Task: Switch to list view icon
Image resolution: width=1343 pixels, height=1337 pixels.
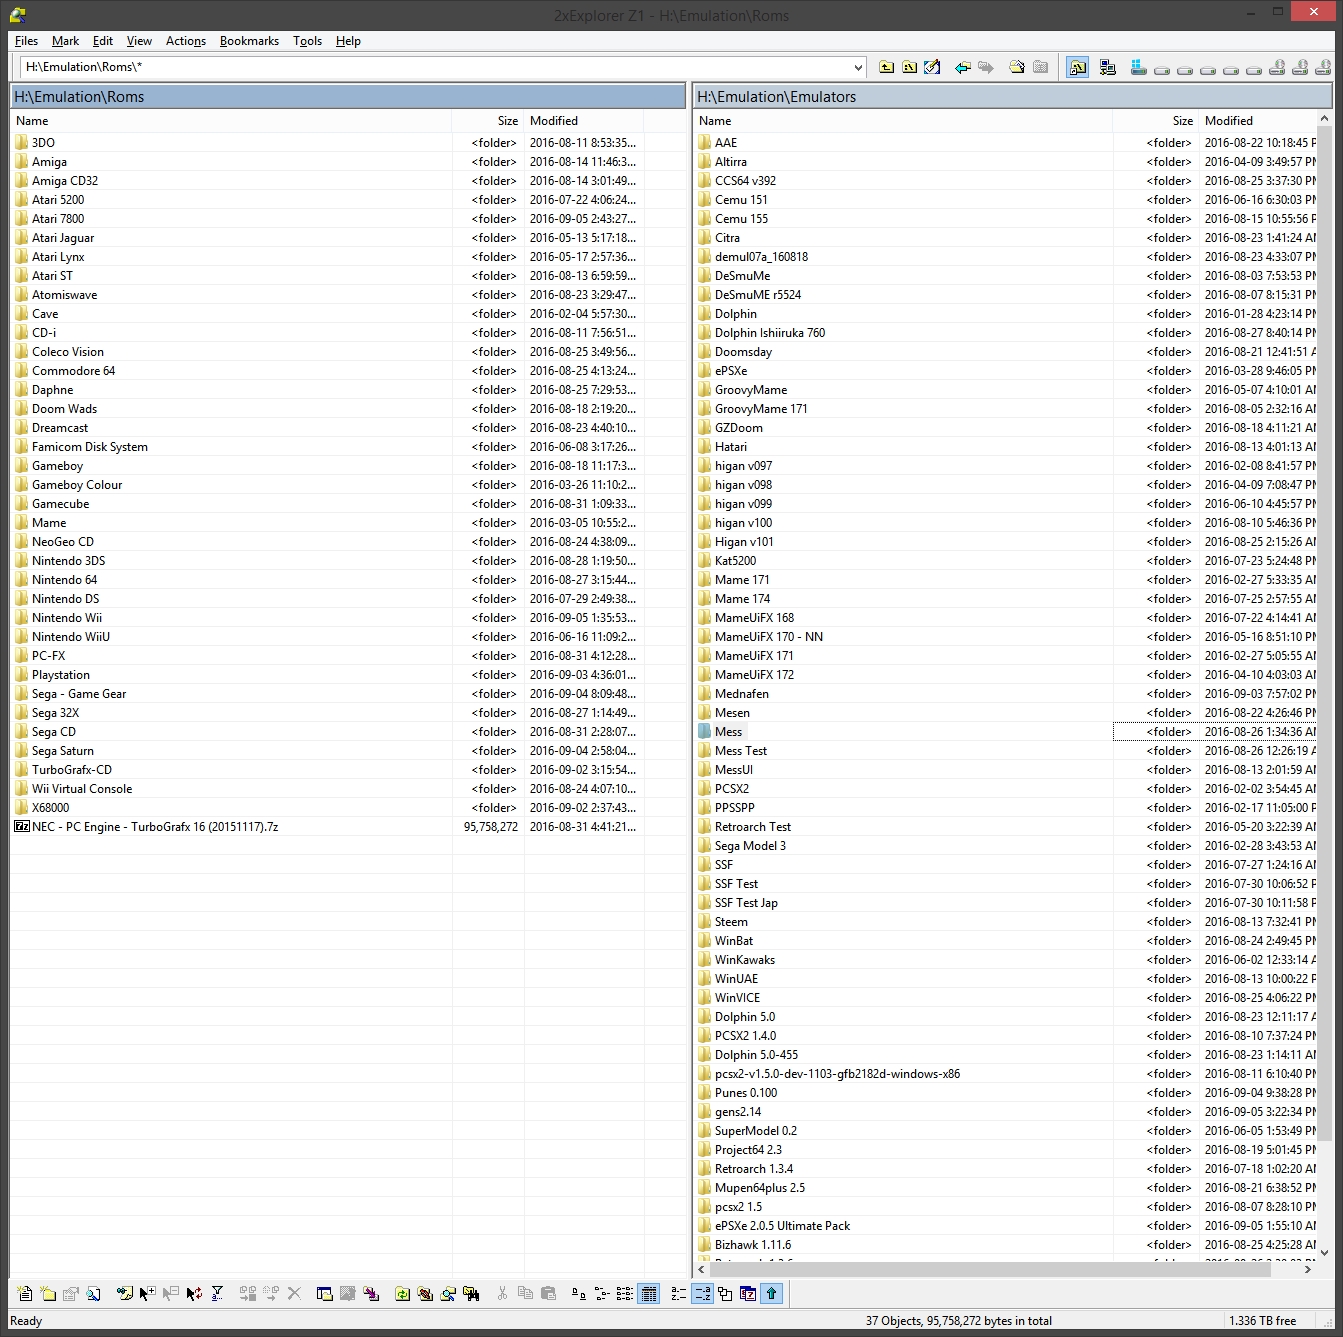Action: pyautogui.click(x=625, y=1293)
